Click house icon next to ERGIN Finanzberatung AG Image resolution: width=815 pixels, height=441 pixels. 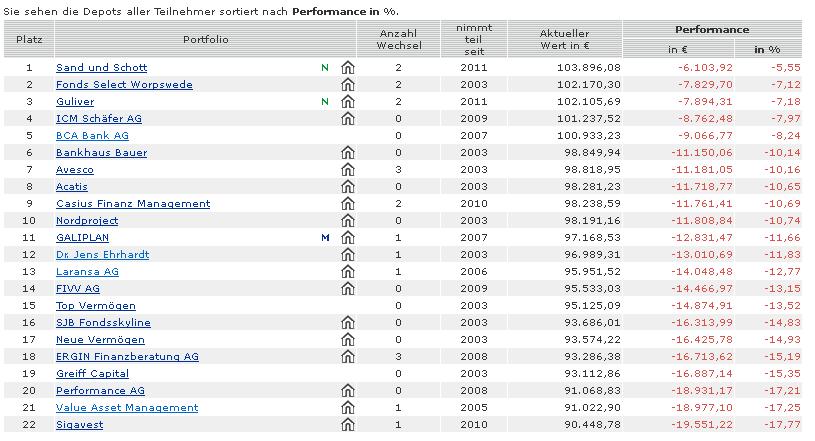click(x=348, y=357)
